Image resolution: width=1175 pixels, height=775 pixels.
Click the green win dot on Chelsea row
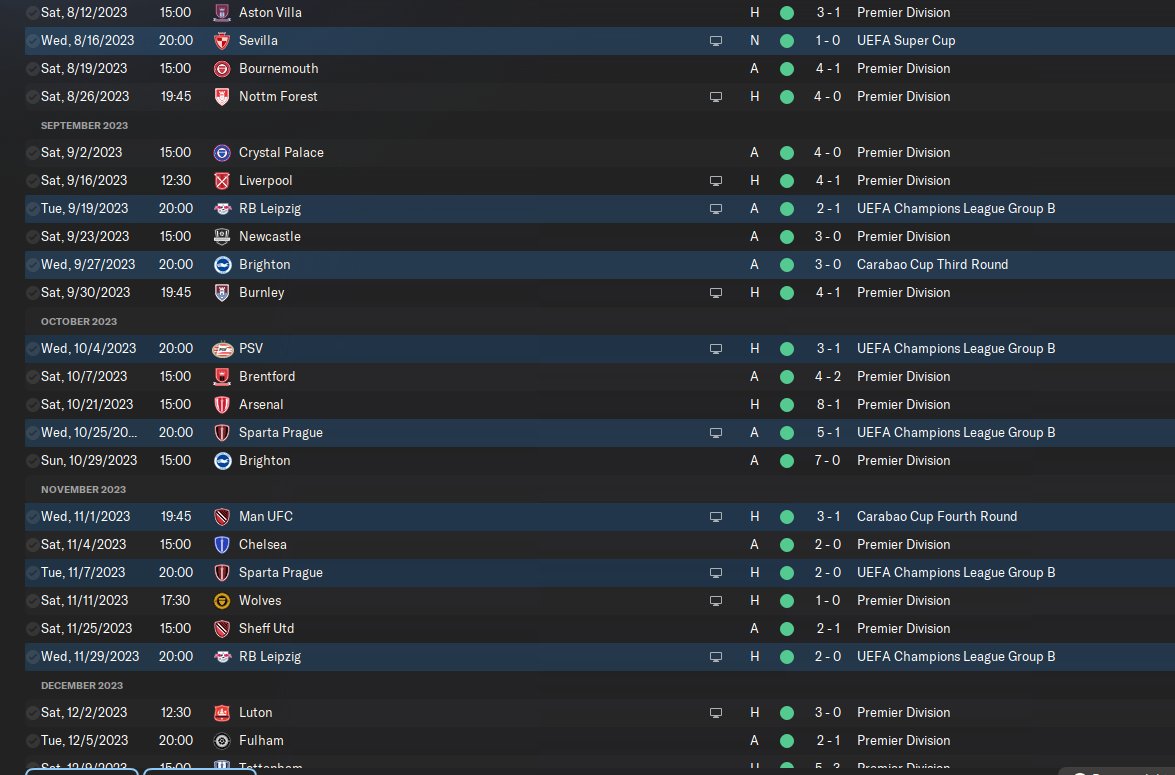[787, 545]
